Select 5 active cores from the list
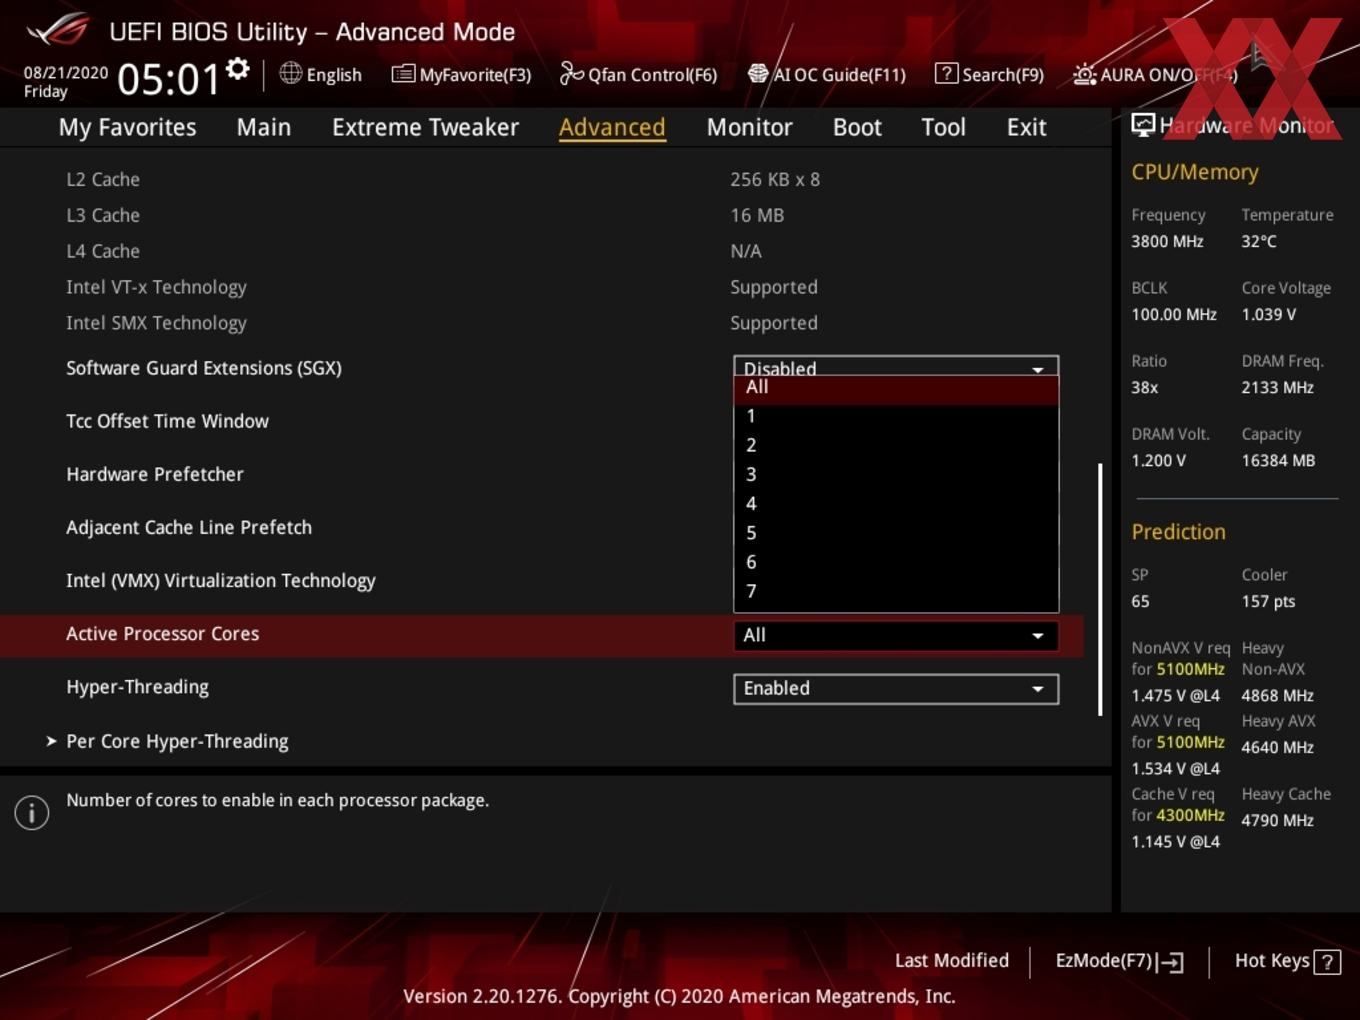This screenshot has width=1360, height=1020. click(896, 533)
